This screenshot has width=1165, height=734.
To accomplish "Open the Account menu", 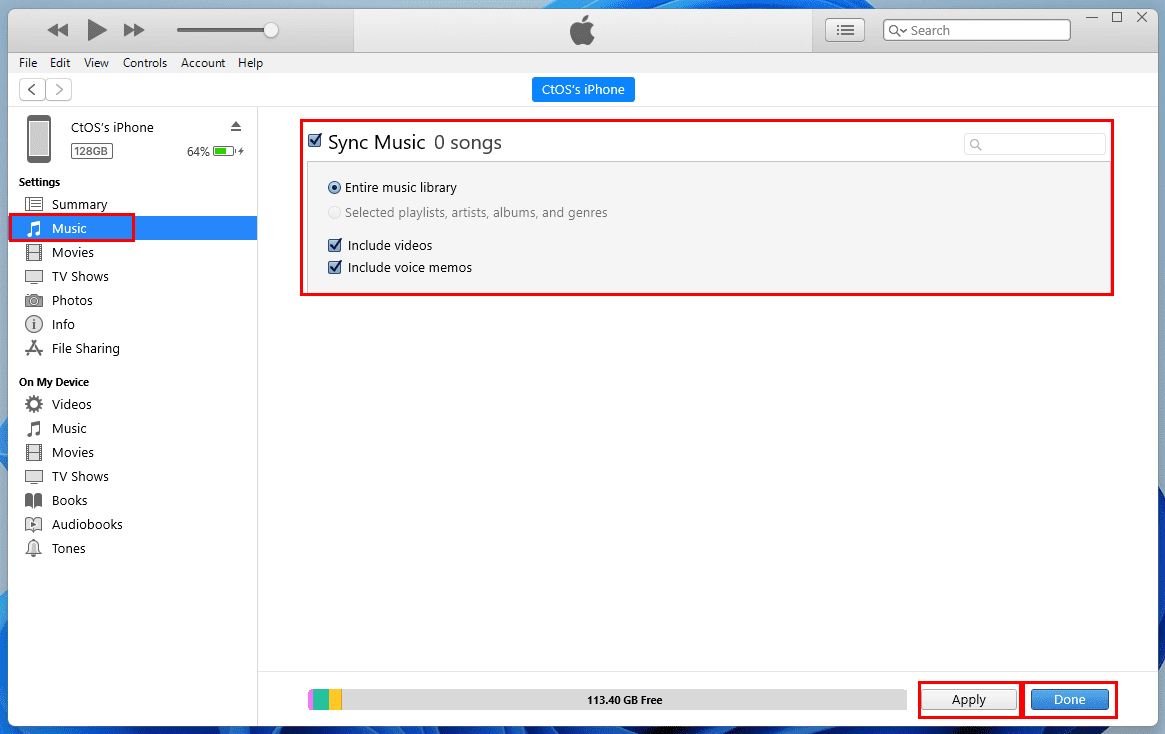I will 203,63.
